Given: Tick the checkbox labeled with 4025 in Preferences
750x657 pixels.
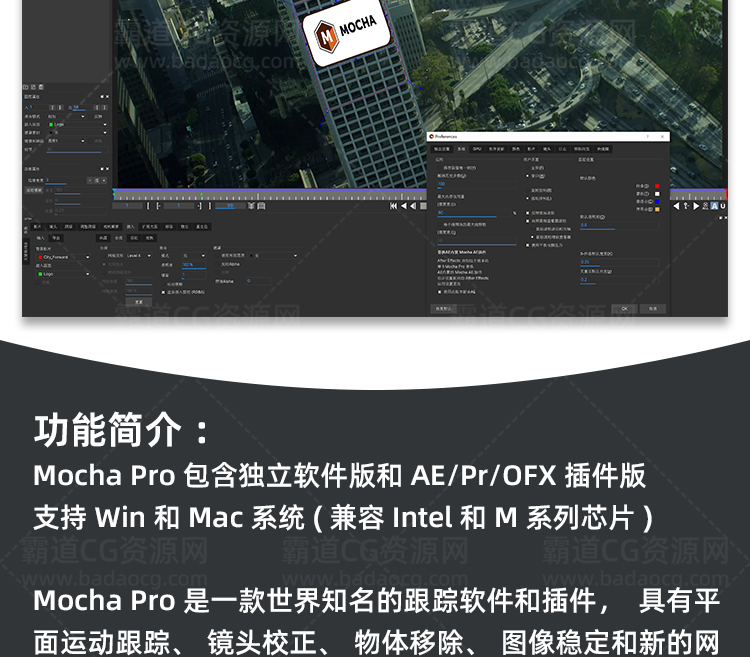Looking at the screenshot, I should [x=440, y=168].
